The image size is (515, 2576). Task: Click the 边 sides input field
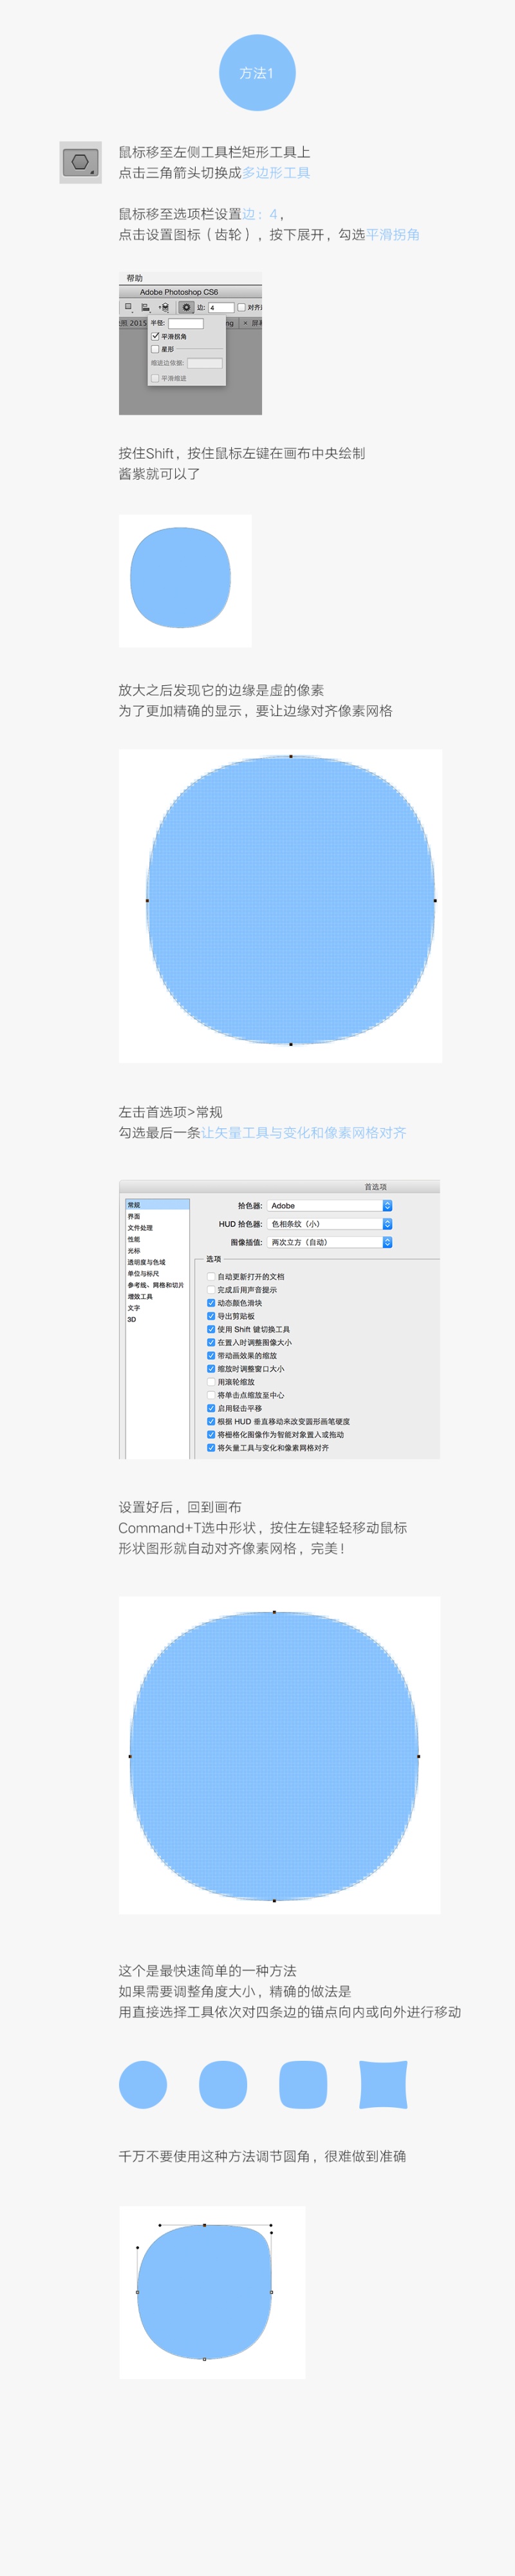click(221, 308)
